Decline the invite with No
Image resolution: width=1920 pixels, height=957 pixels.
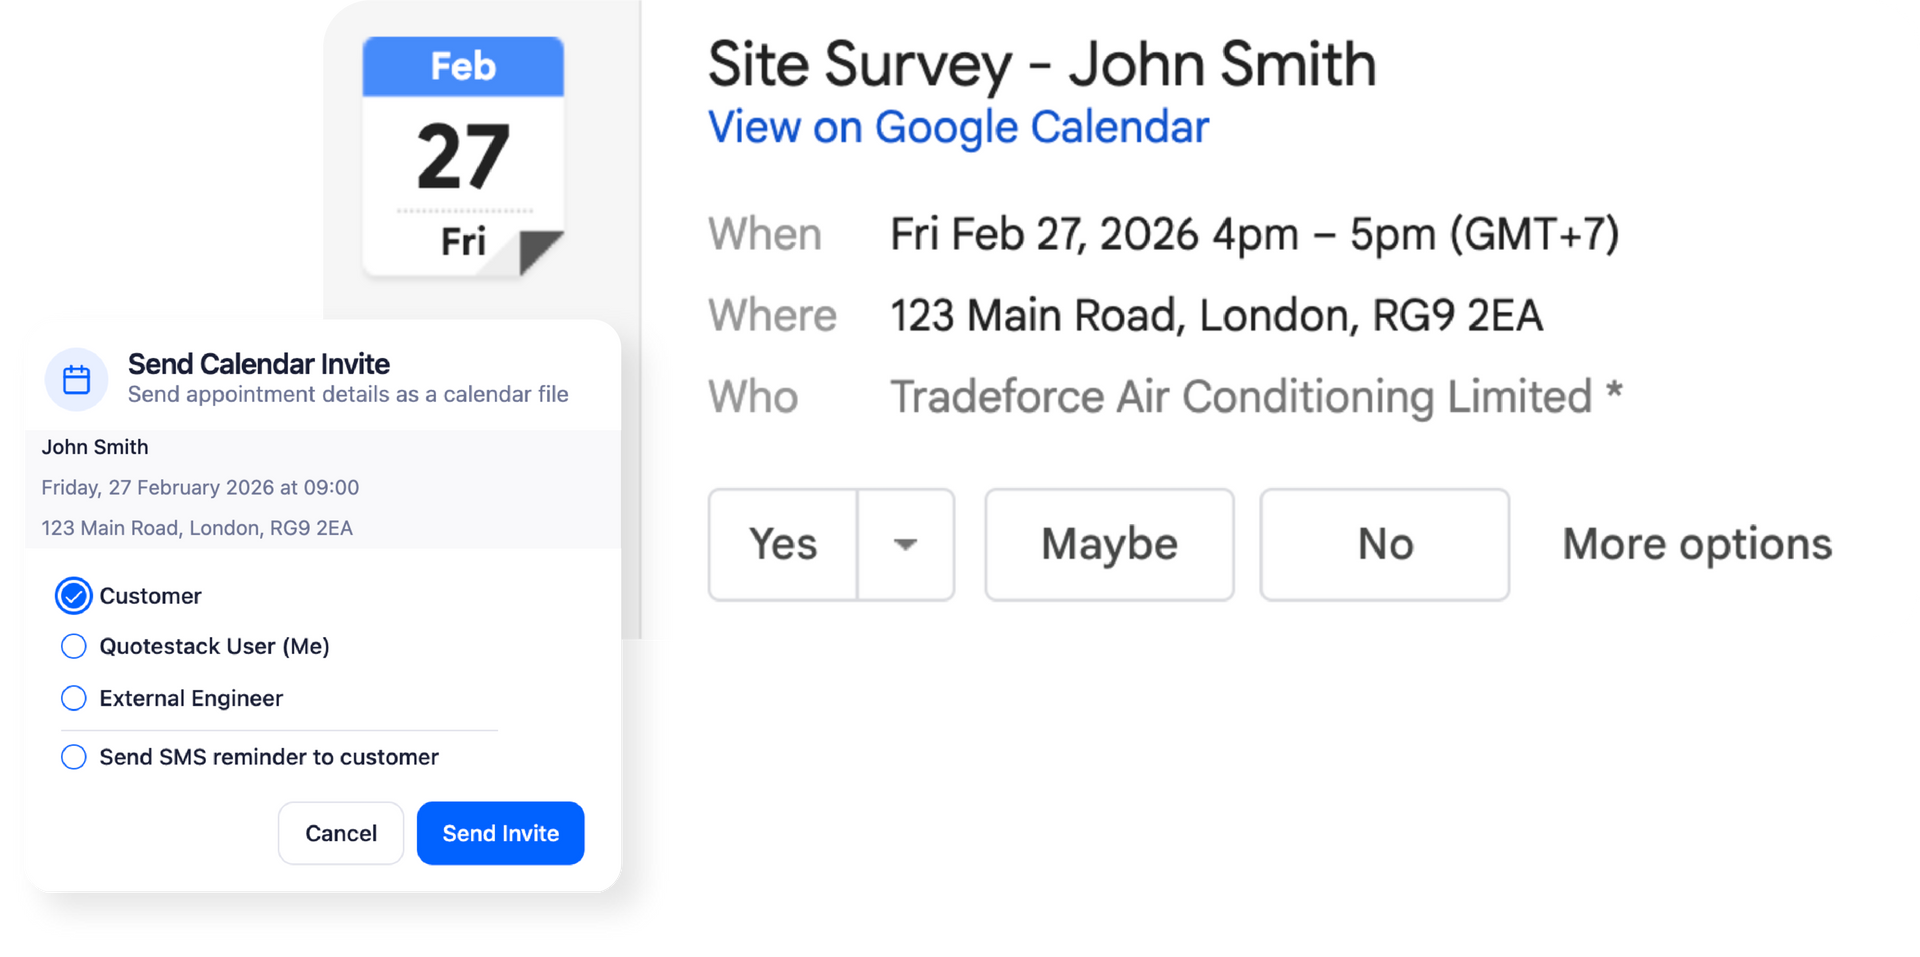click(1384, 545)
